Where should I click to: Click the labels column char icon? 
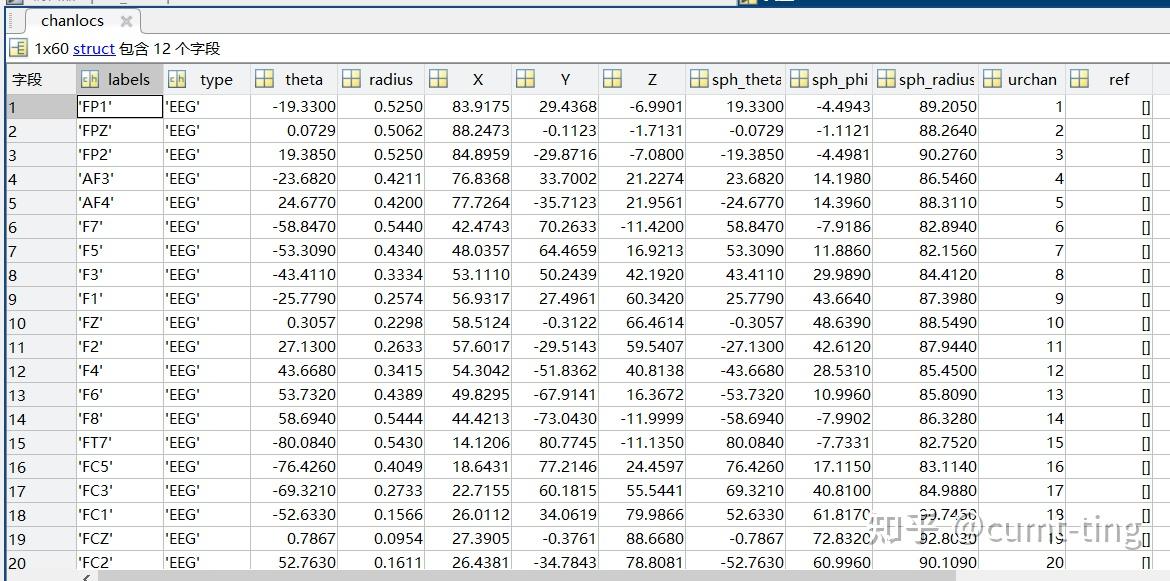coord(90,79)
